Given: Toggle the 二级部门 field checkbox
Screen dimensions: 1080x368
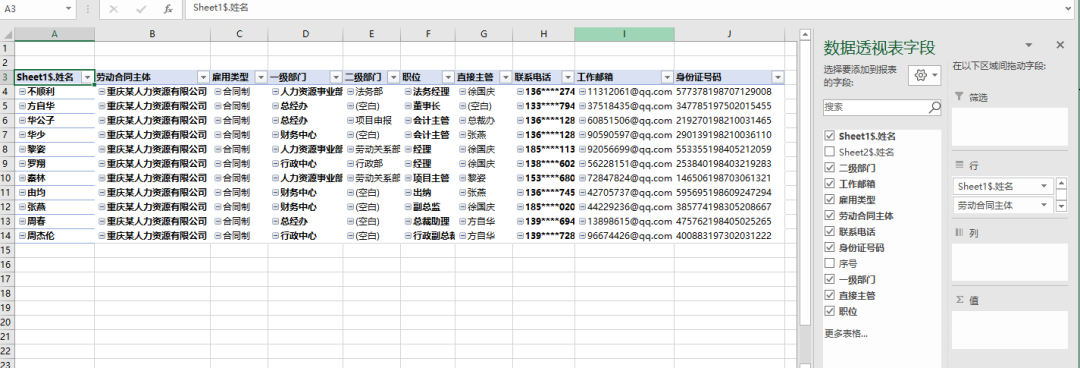Looking at the screenshot, I should pyautogui.click(x=829, y=167).
